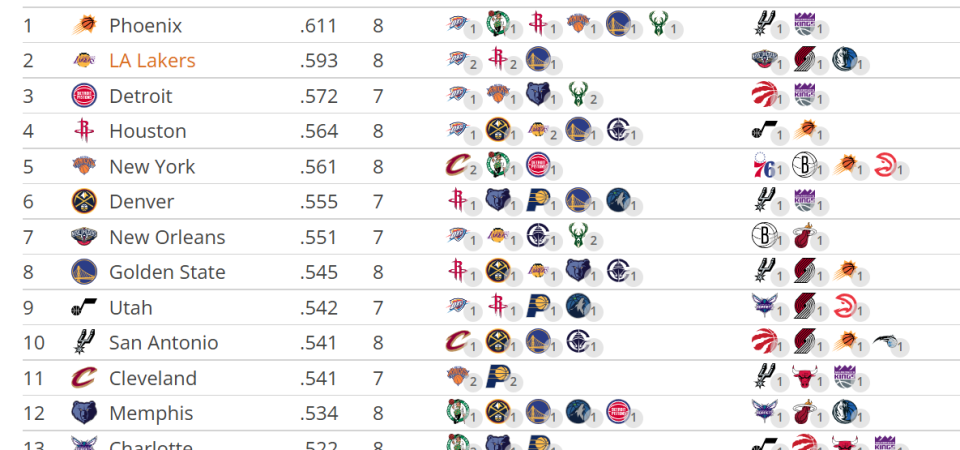Image resolution: width=960 pixels, height=450 pixels.
Task: Open the Golden State team link
Action: pyautogui.click(x=167, y=272)
